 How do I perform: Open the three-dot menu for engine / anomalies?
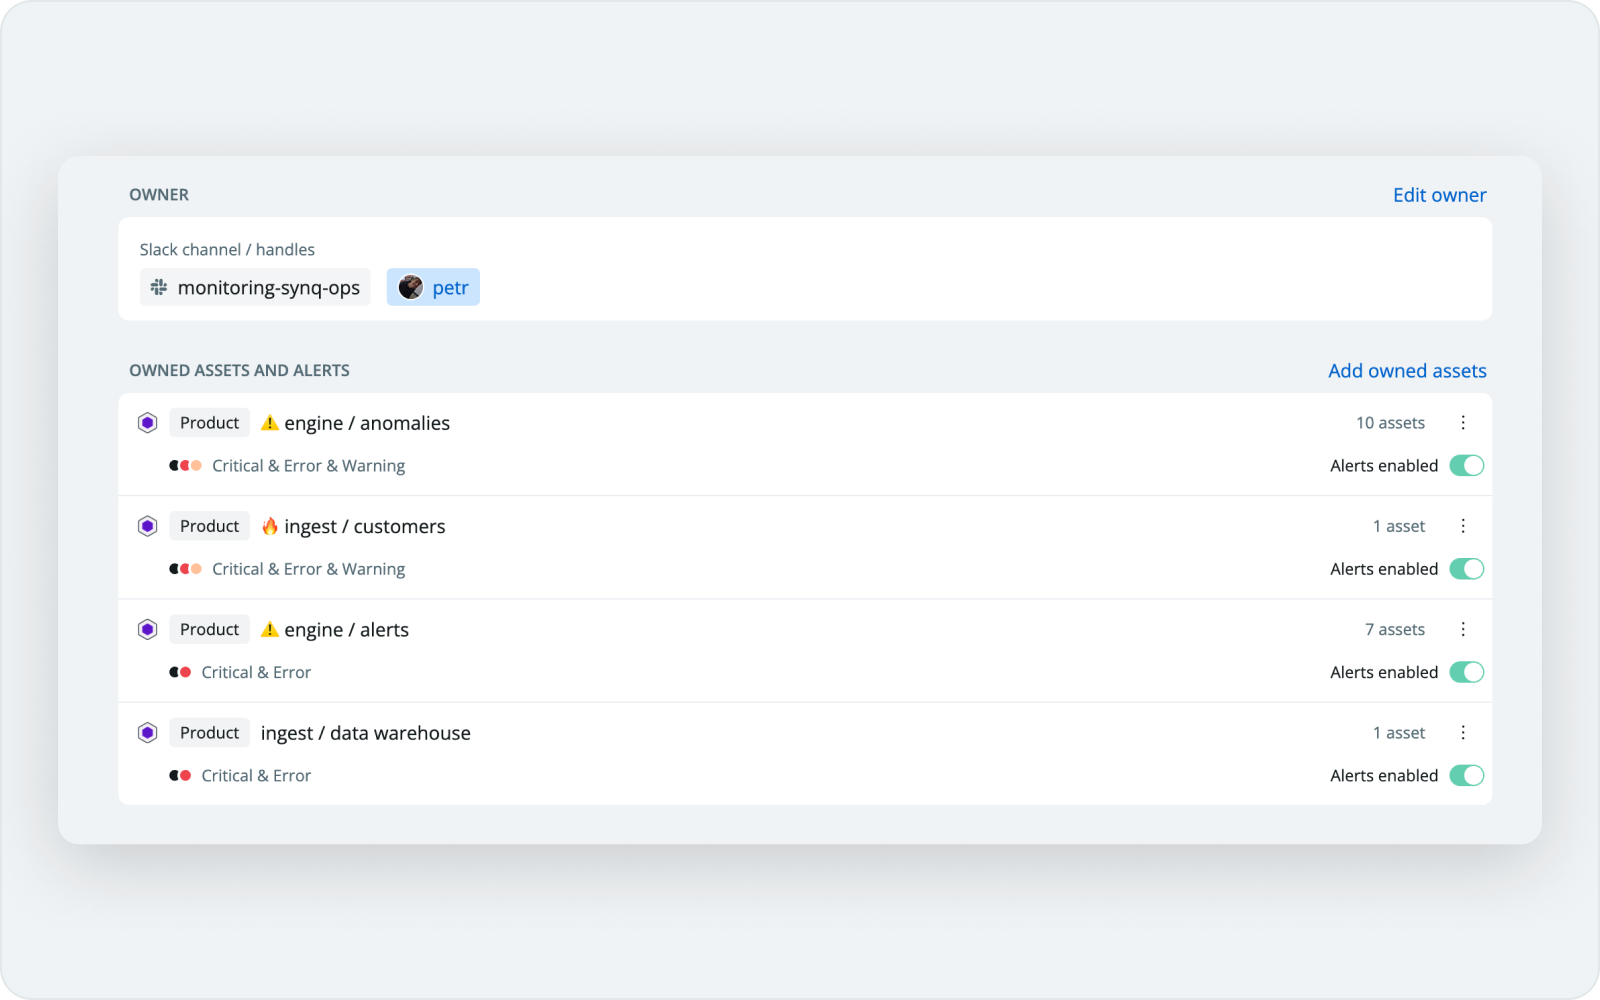(1463, 422)
